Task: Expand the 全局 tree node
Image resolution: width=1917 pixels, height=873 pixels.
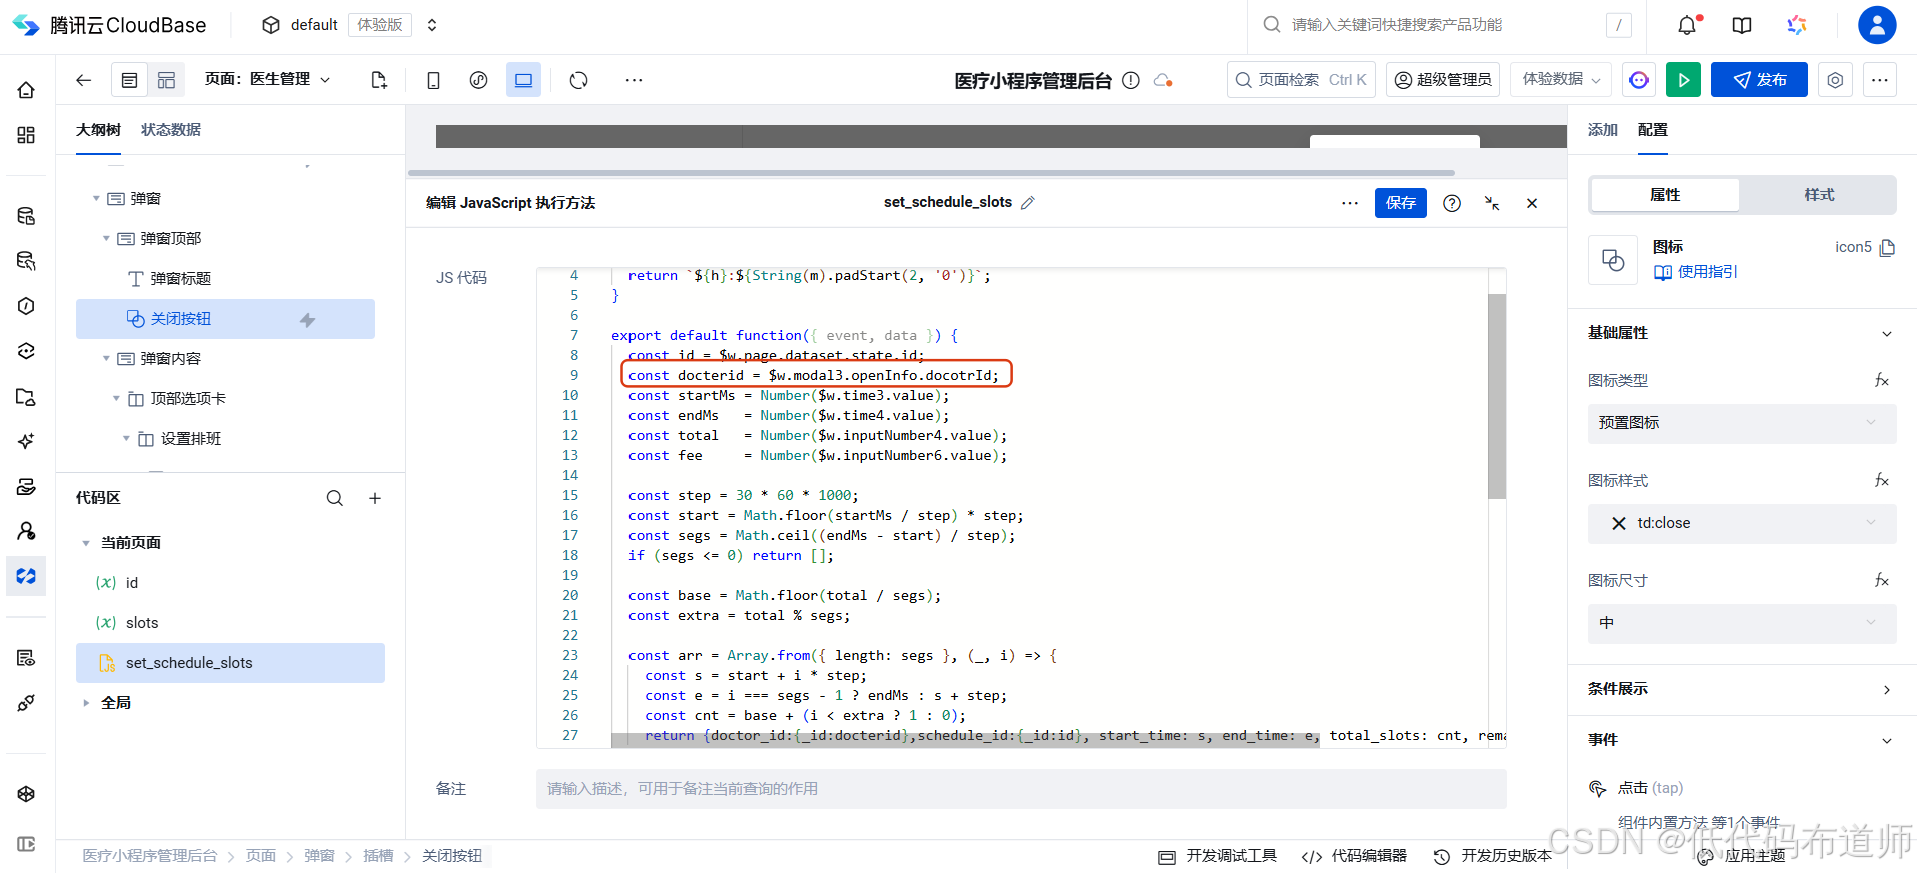Action: click(x=86, y=703)
